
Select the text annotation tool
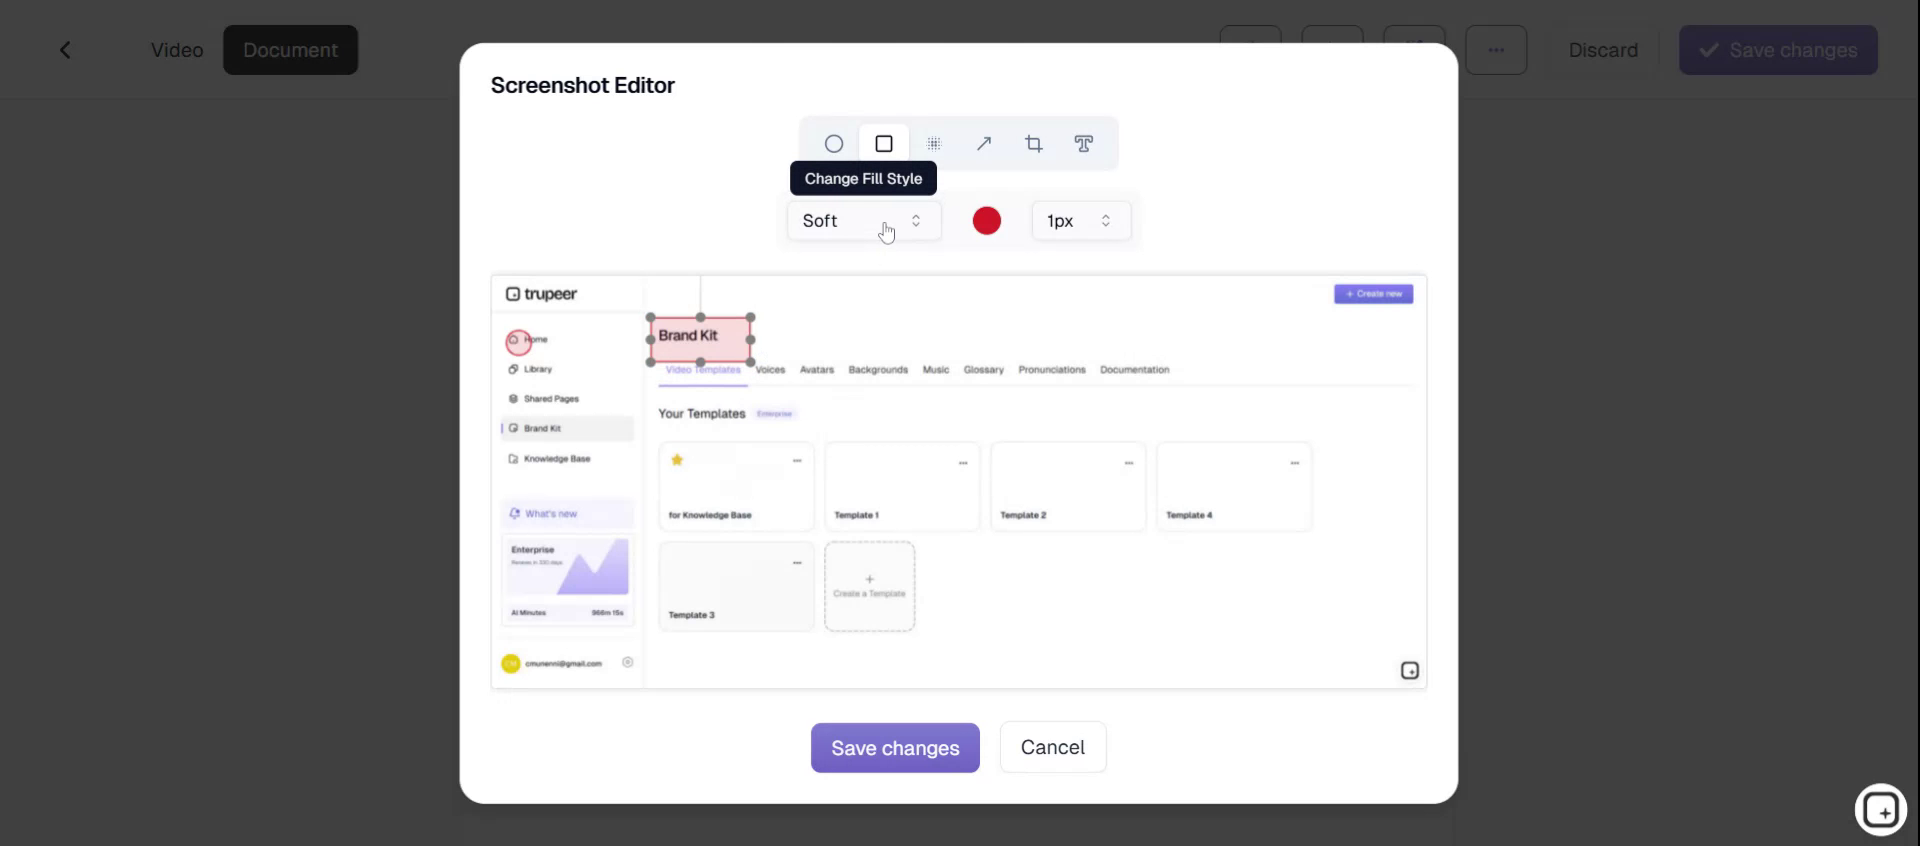[x=1083, y=144]
